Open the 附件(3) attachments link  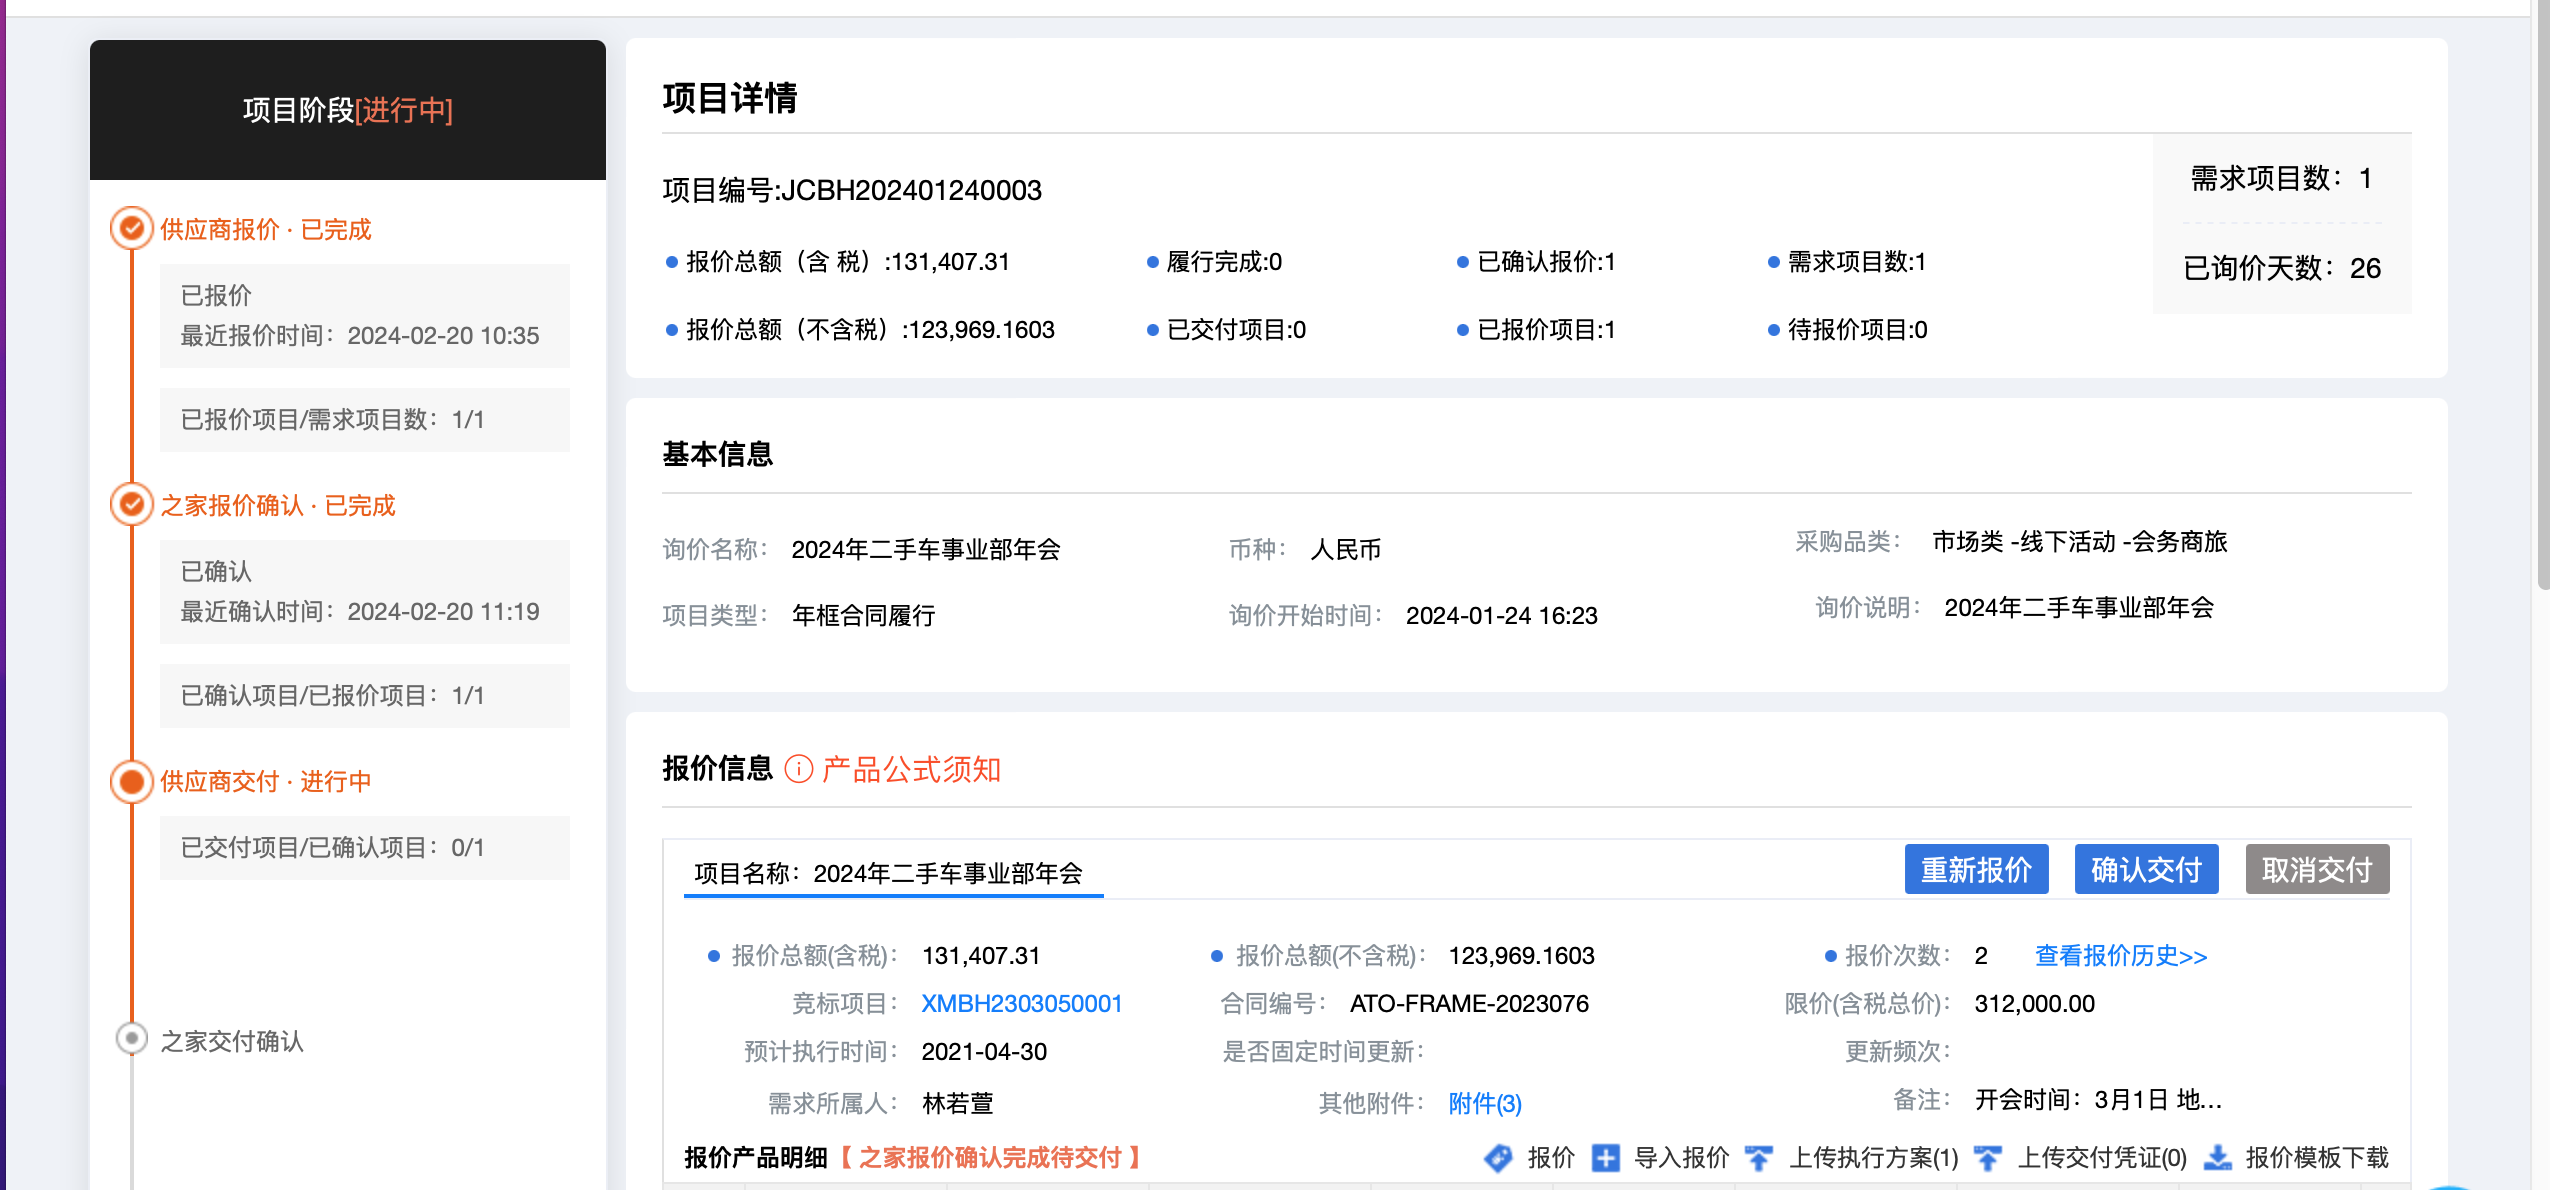[1485, 1103]
